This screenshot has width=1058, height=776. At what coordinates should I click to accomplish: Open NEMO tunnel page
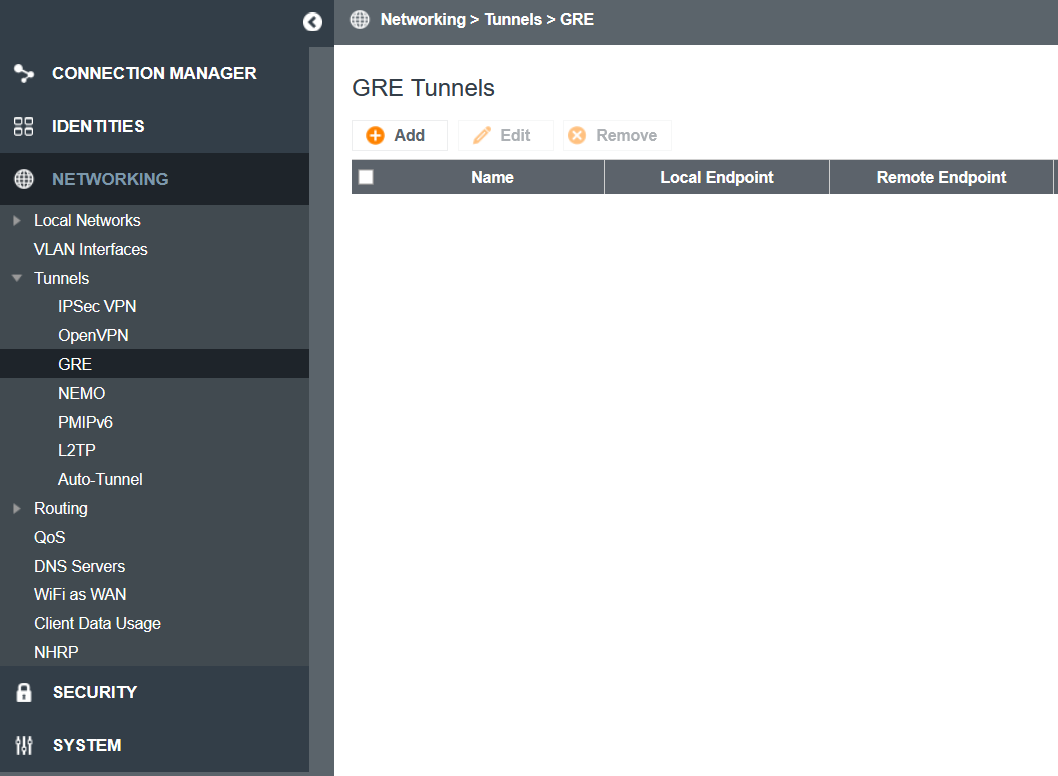tap(82, 393)
